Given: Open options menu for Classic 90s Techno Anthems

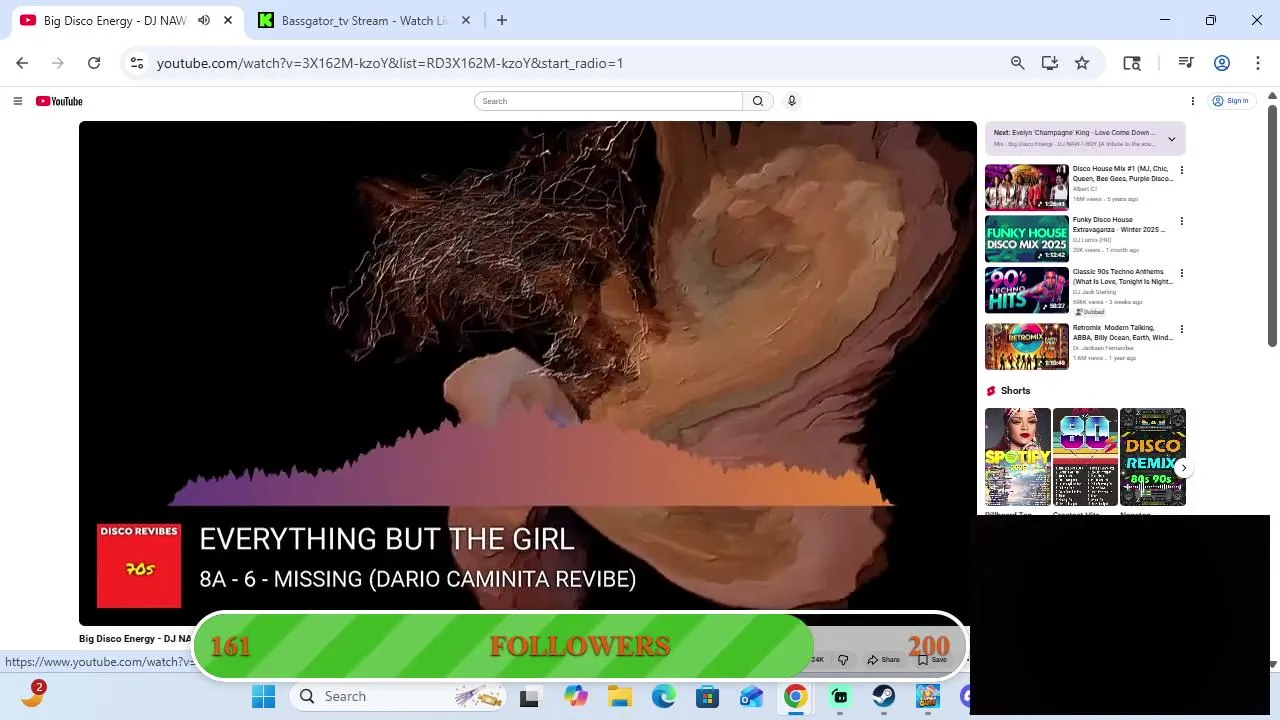Looking at the screenshot, I should point(1181,273).
